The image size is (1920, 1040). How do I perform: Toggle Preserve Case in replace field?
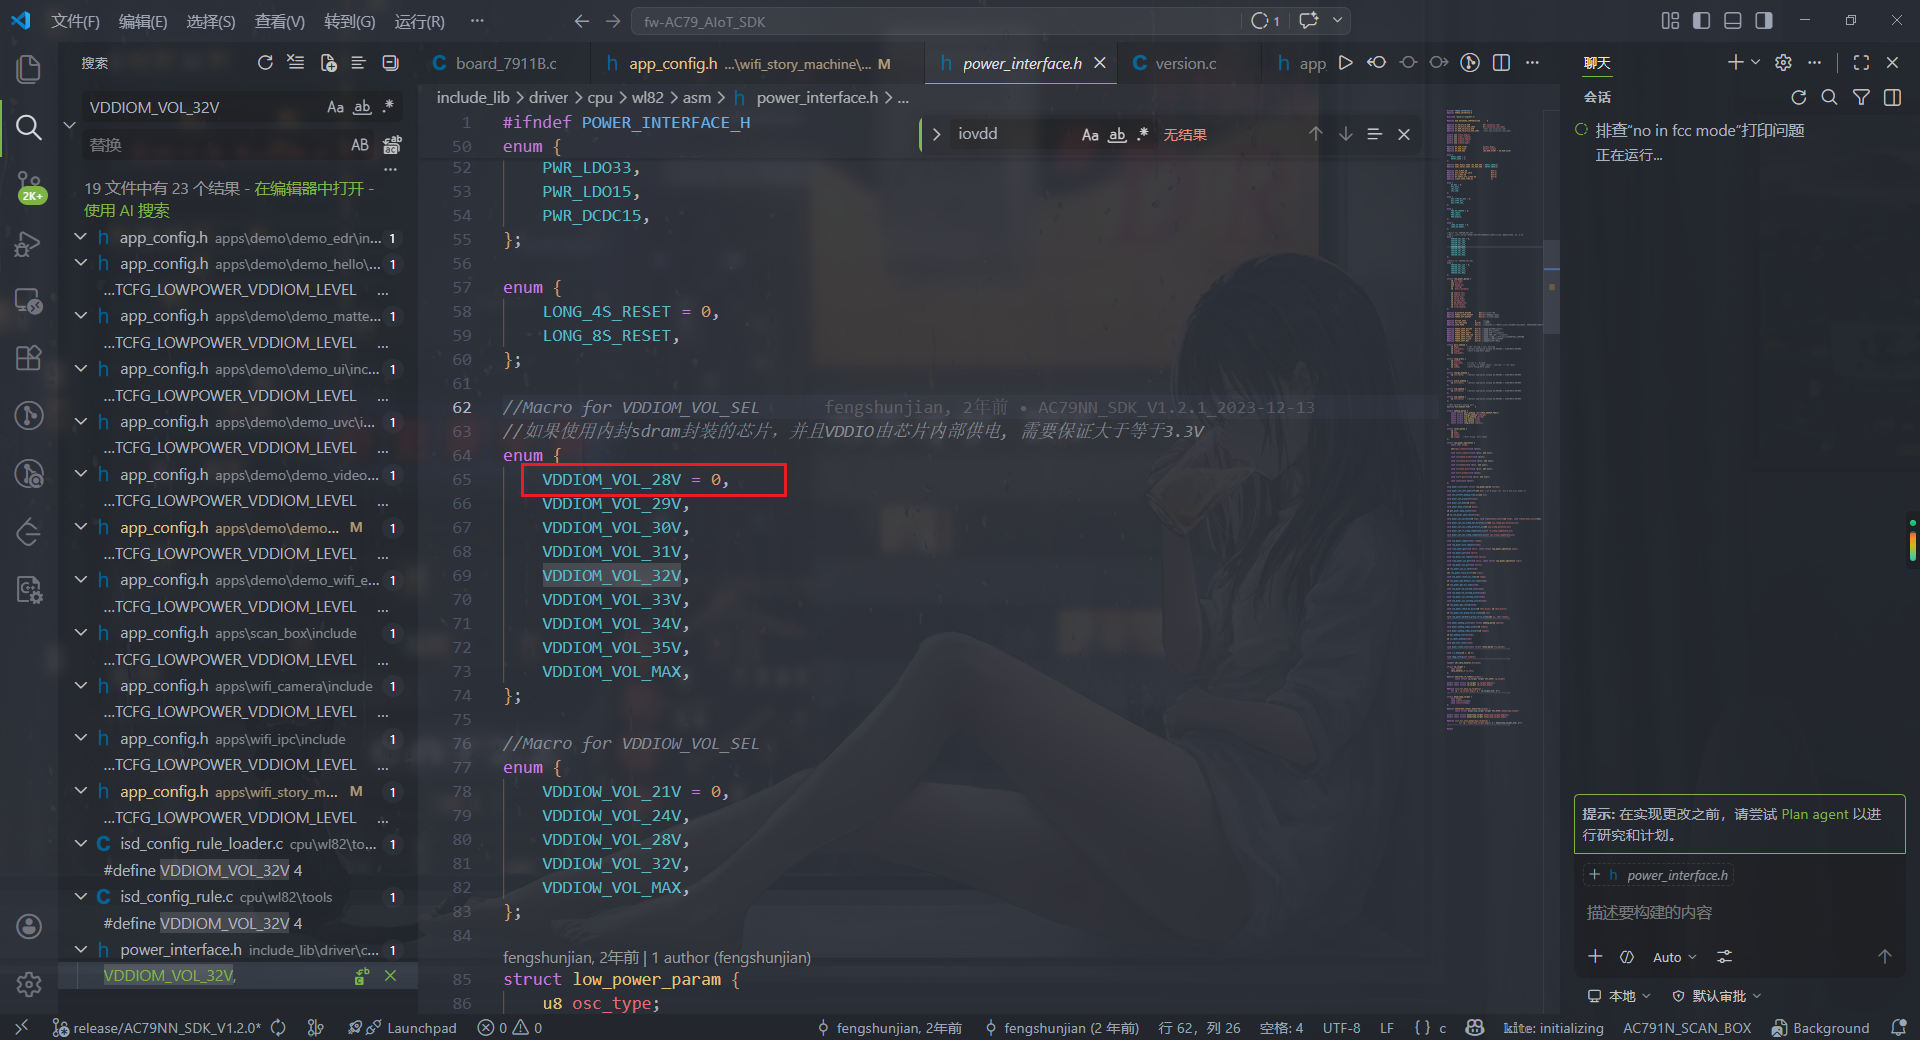coord(360,145)
